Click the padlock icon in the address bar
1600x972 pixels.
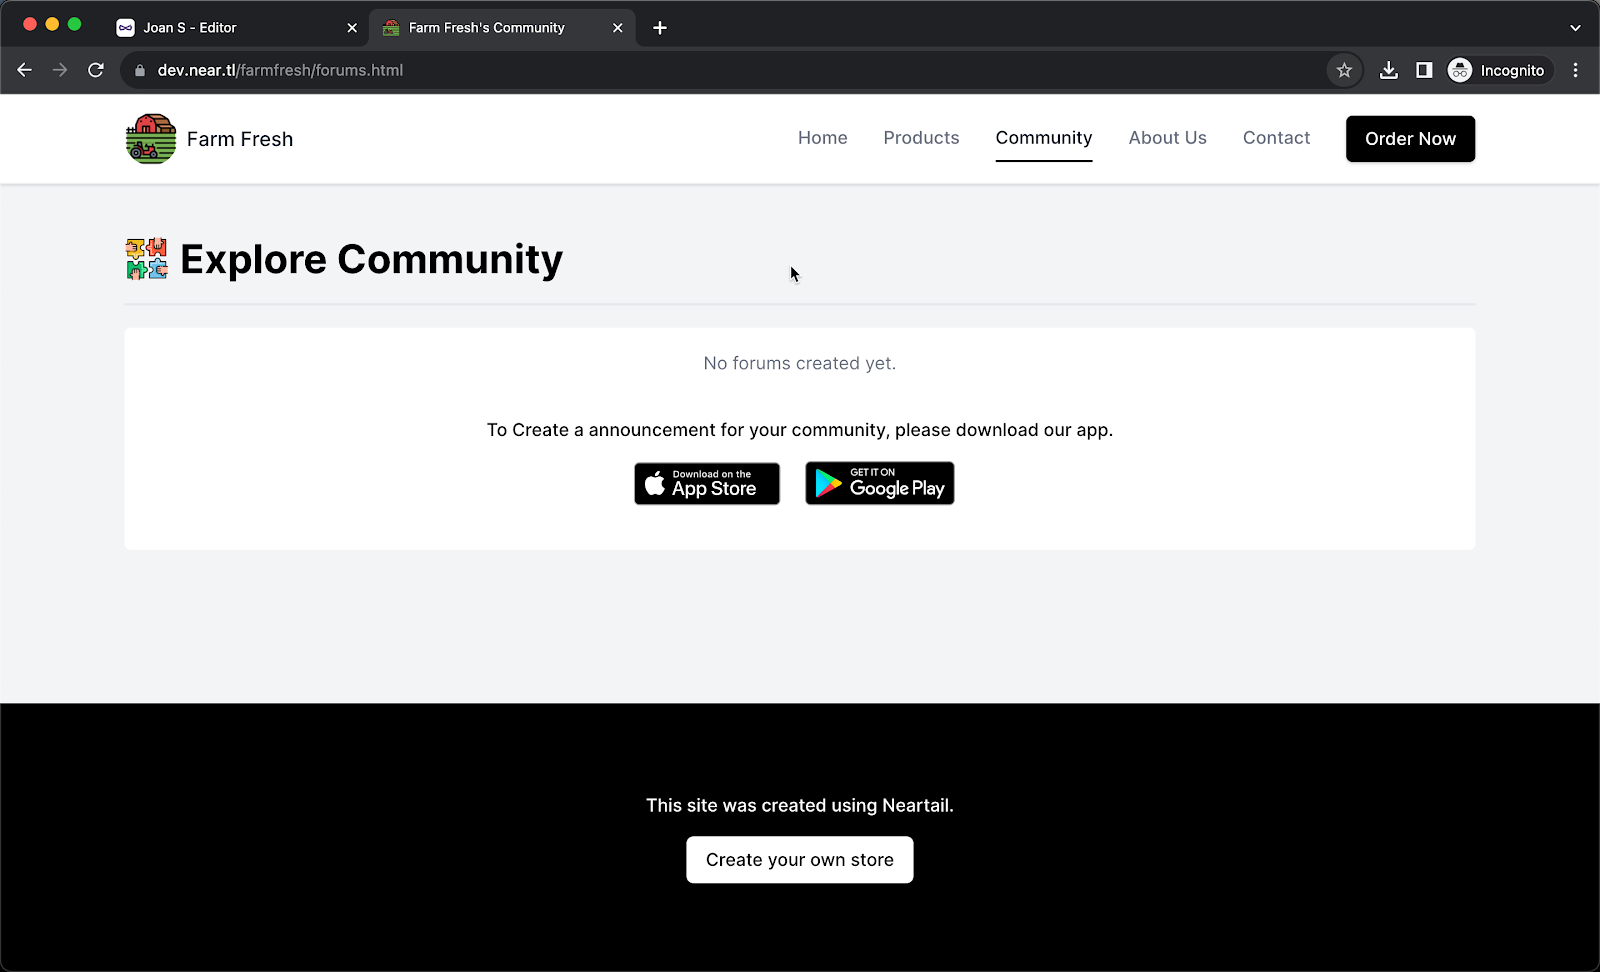[x=140, y=70]
